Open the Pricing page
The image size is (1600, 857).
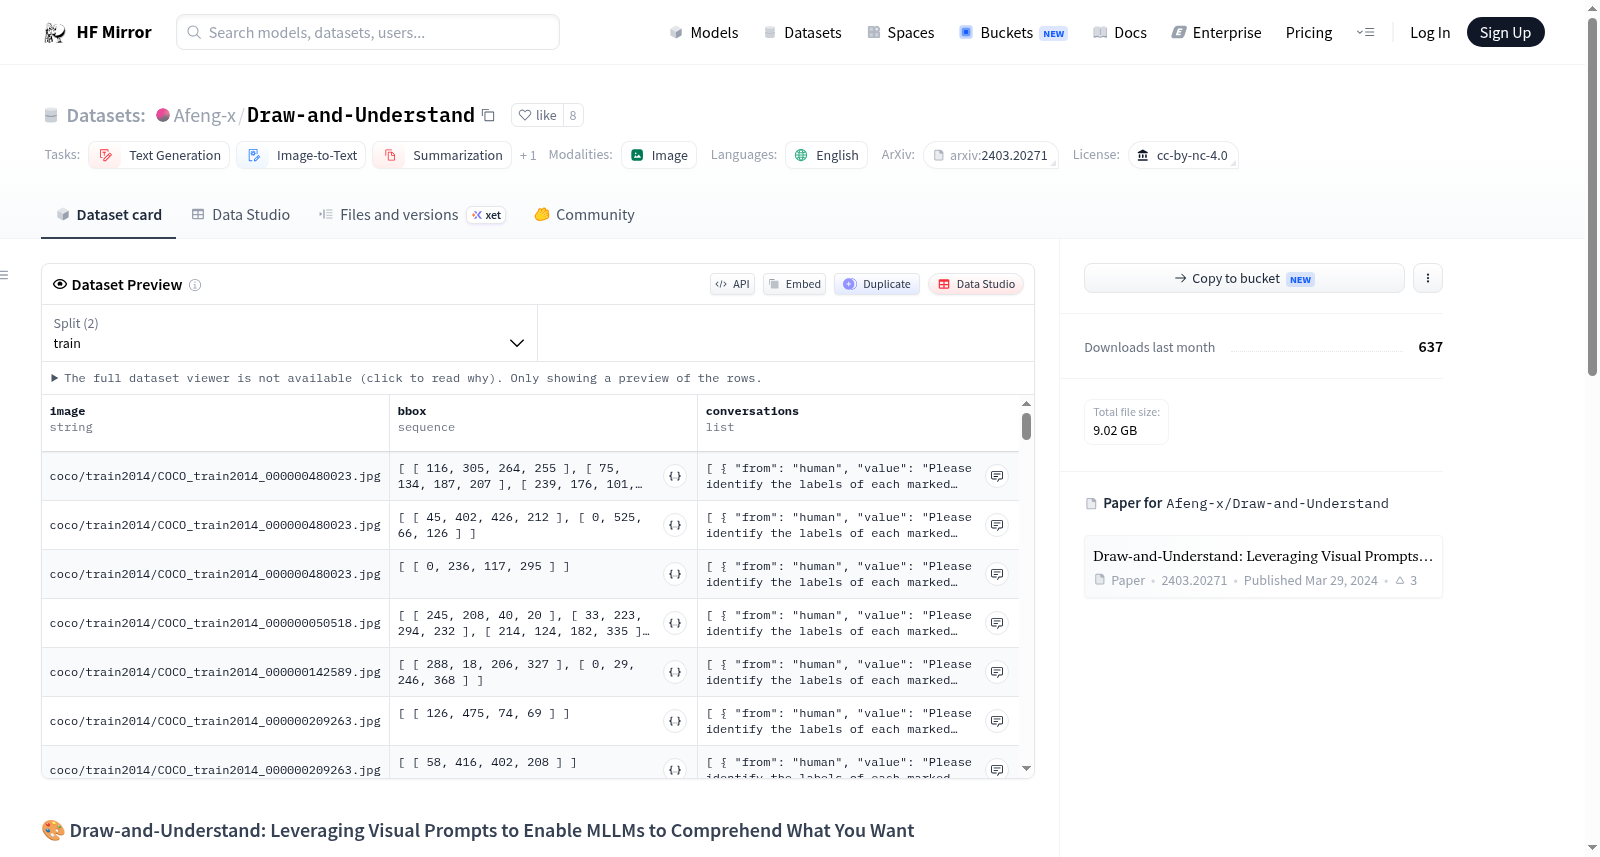point(1309,32)
